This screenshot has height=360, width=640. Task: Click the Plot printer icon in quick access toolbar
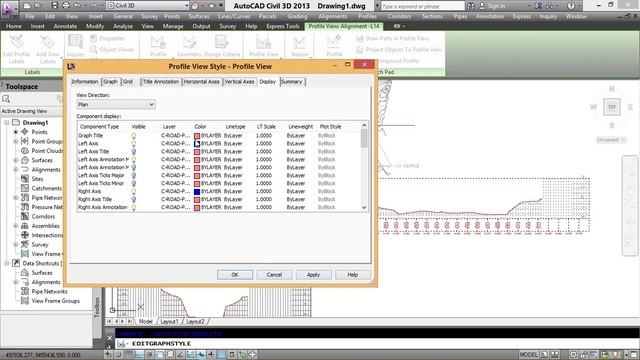click(66, 6)
